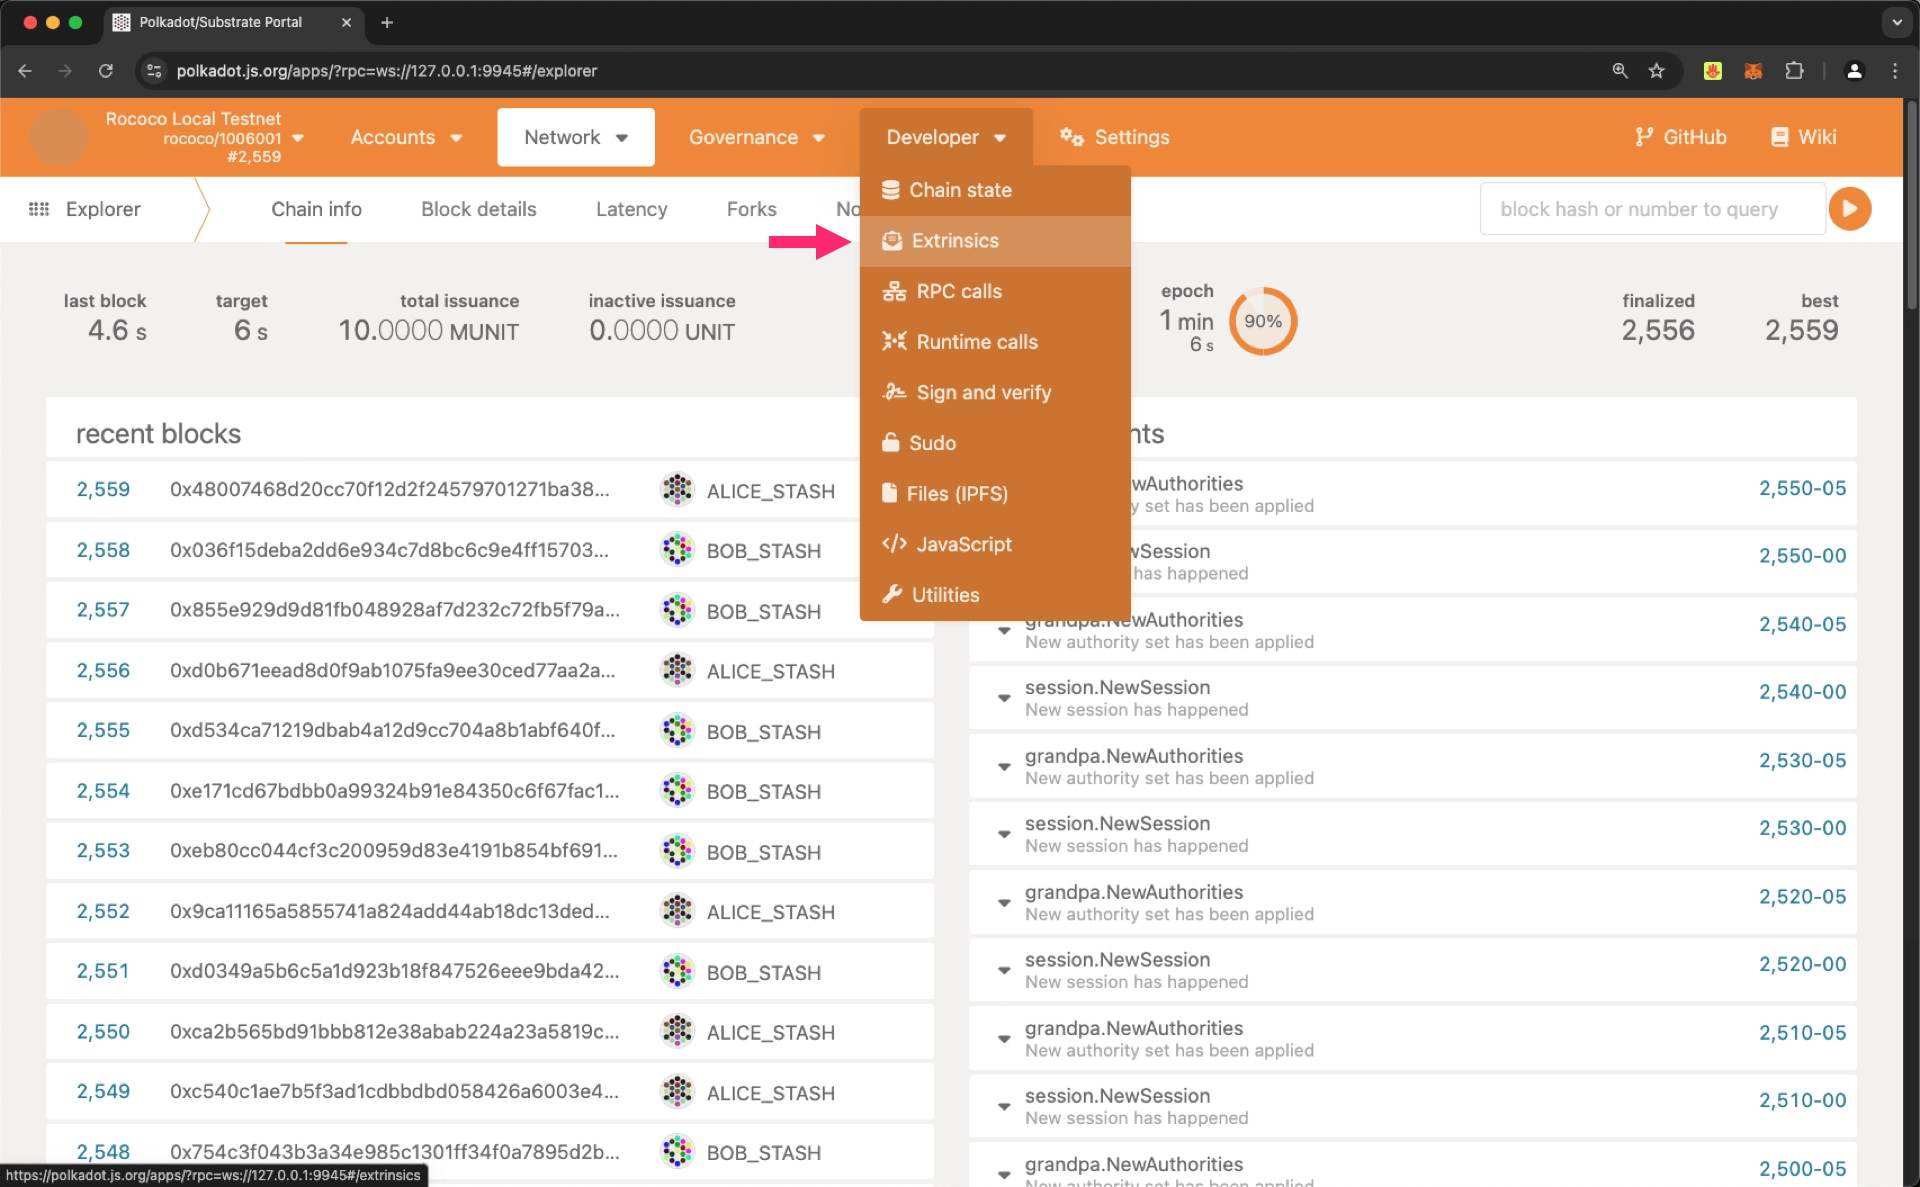The height and width of the screenshot is (1187, 1920).
Task: Click the JavaScript code icon
Action: click(894, 544)
